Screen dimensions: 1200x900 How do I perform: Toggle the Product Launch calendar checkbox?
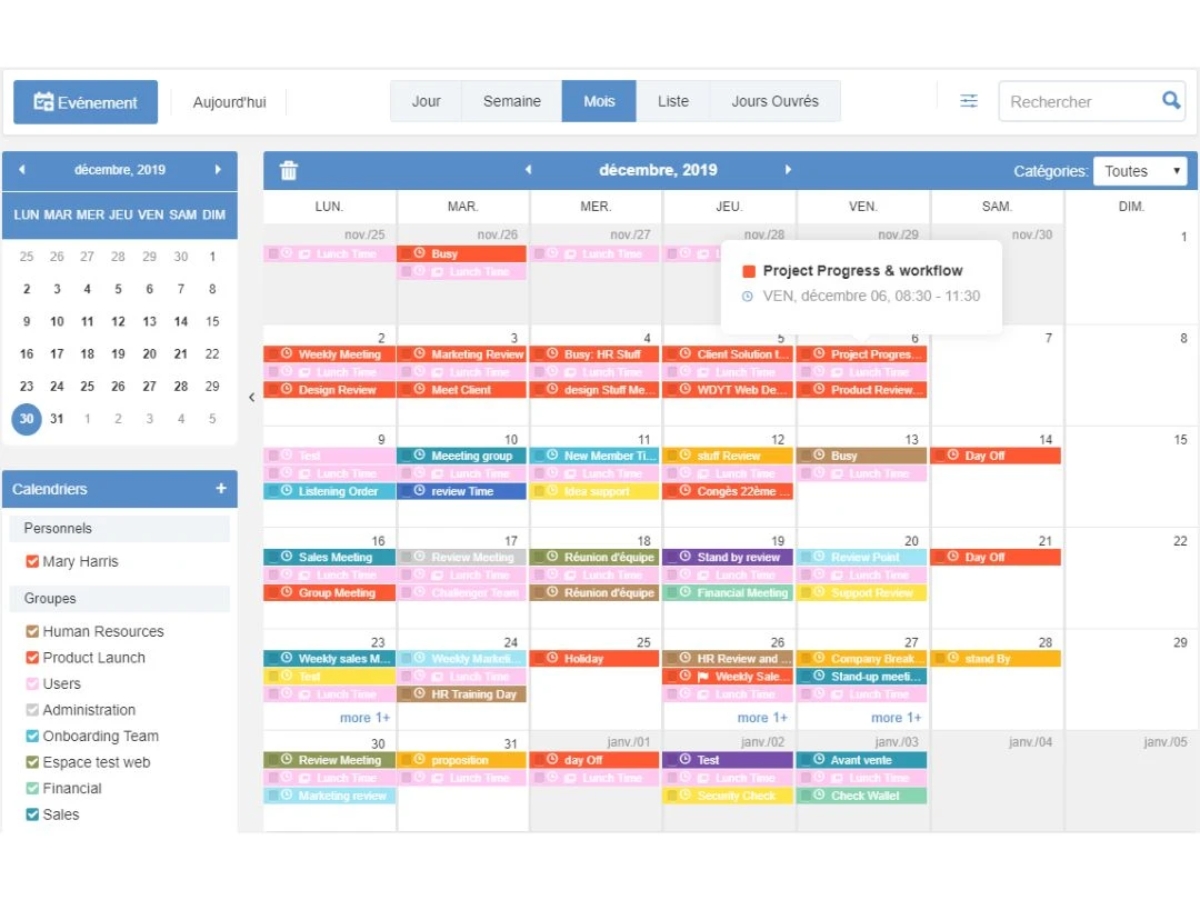click(32, 658)
